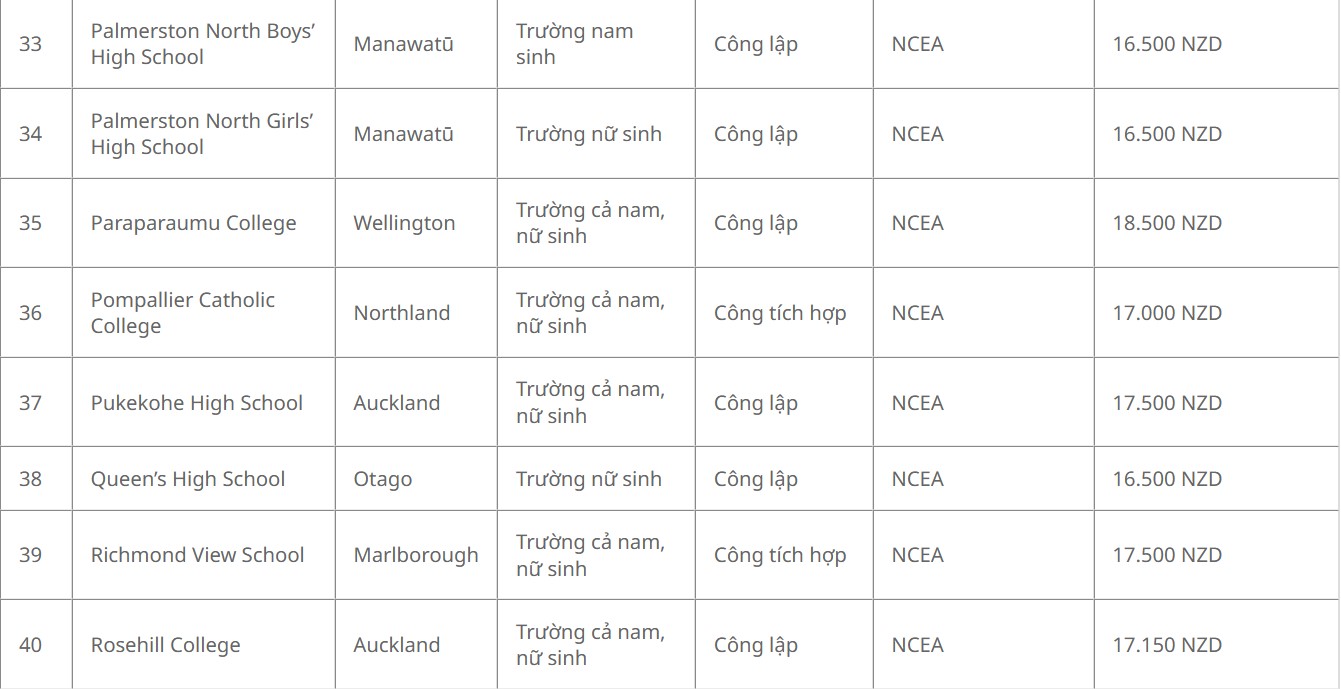Select the Northland region cell
The image size is (1341, 689).
click(x=401, y=313)
